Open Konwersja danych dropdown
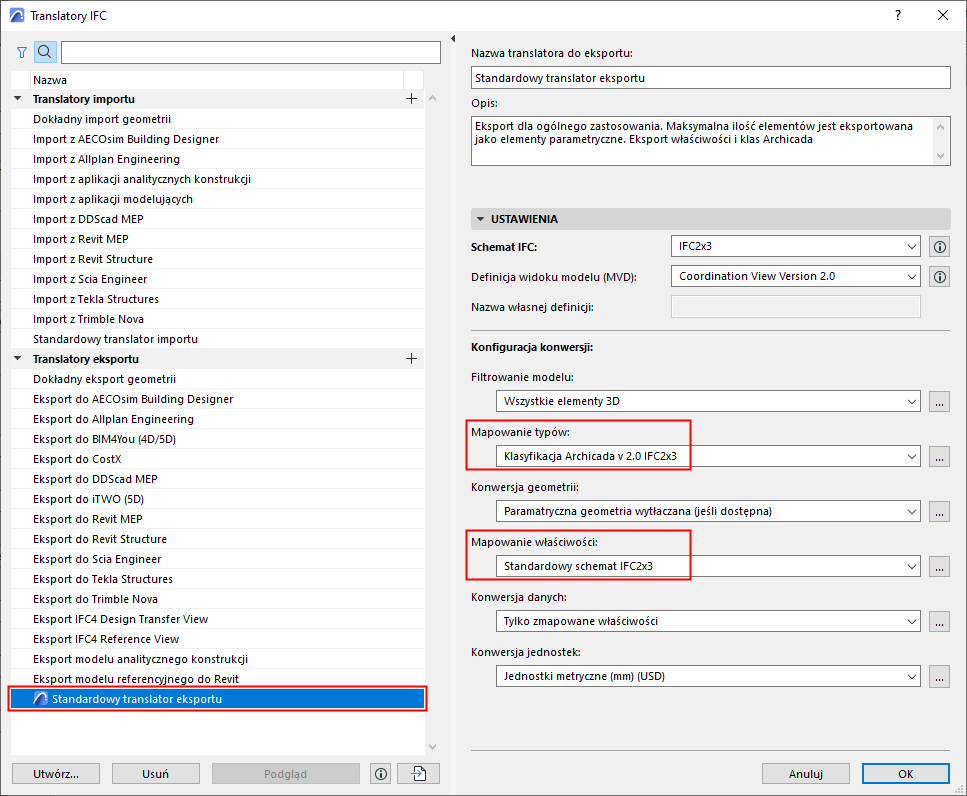Screen dimensions: 967x796 tap(708, 621)
